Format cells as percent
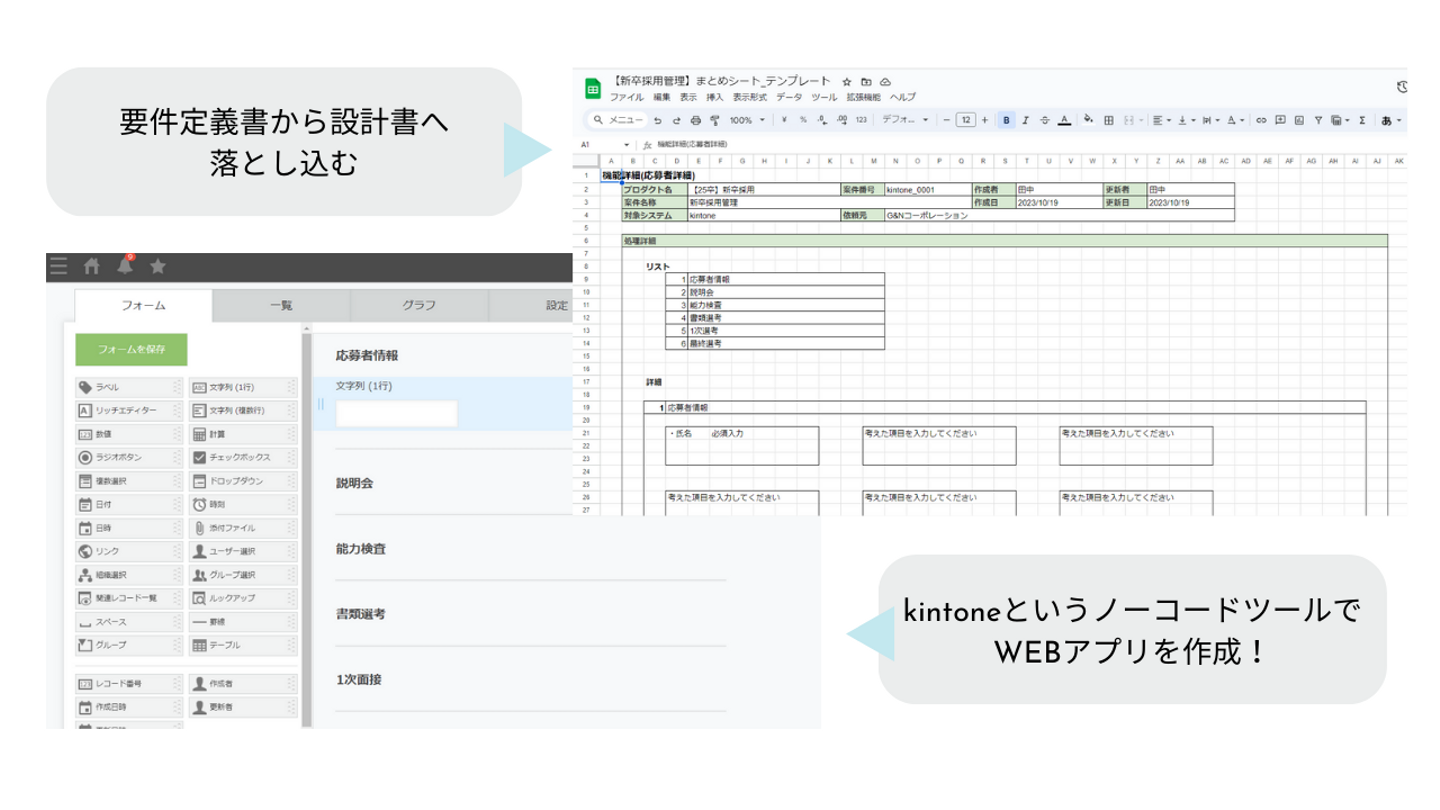The image size is (1440, 810). [x=803, y=120]
